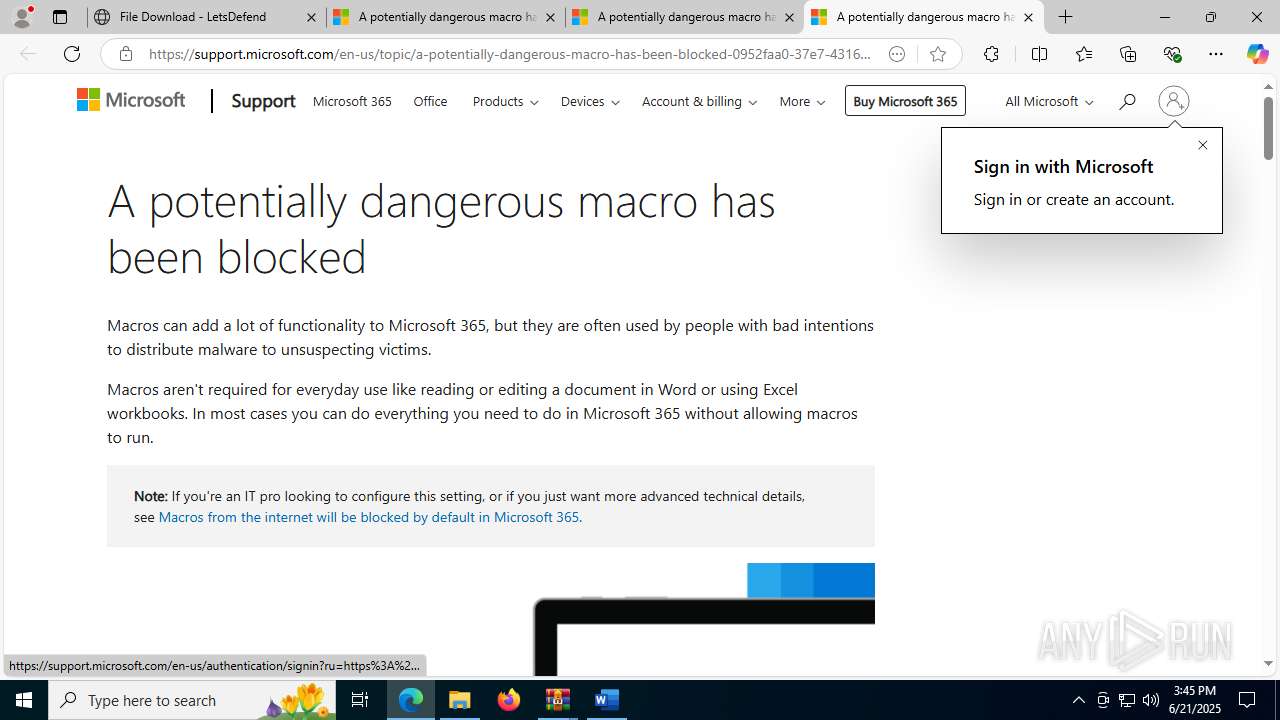1280x720 pixels.
Task: Click the Microsoft logo
Action: click(131, 100)
